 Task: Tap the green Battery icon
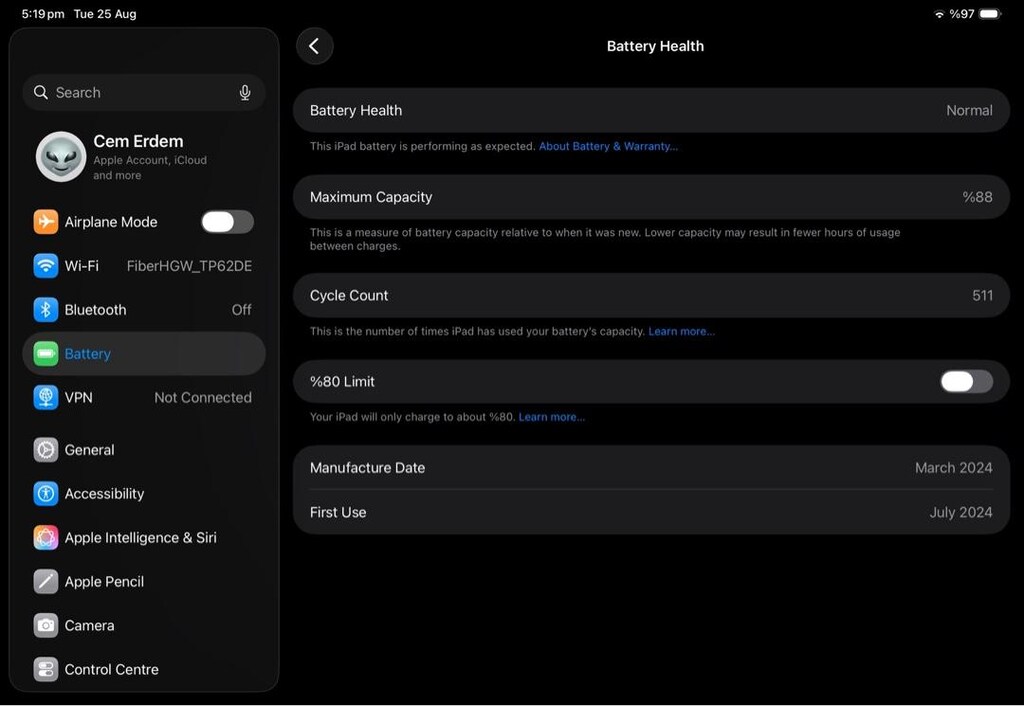(46, 354)
